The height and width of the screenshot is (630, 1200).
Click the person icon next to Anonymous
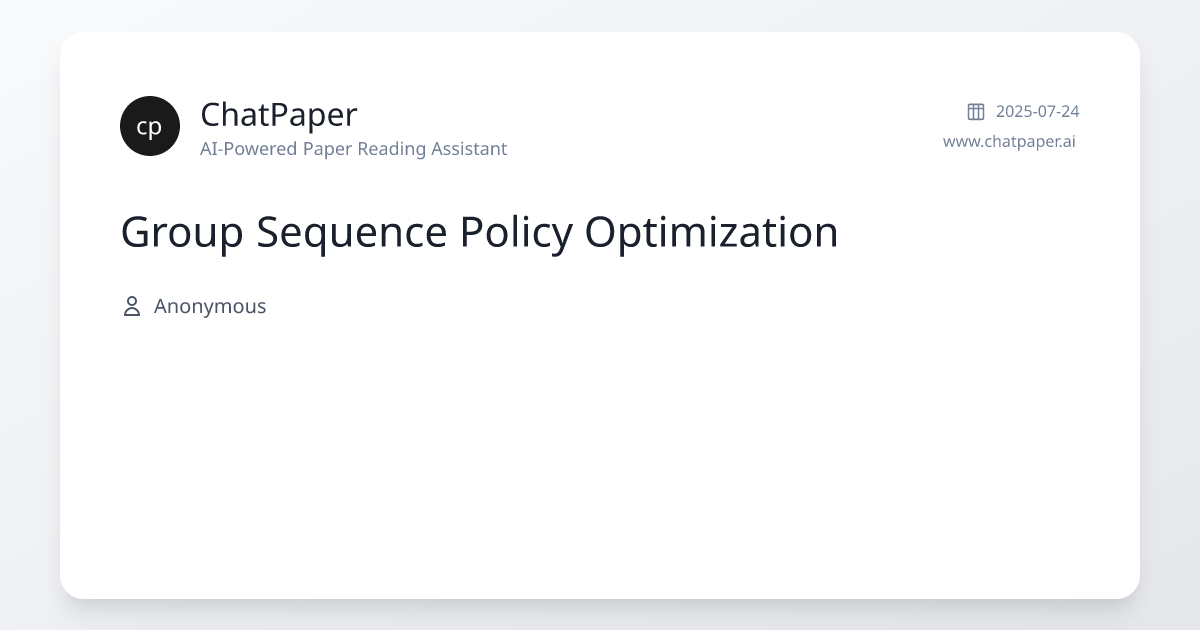(x=131, y=306)
